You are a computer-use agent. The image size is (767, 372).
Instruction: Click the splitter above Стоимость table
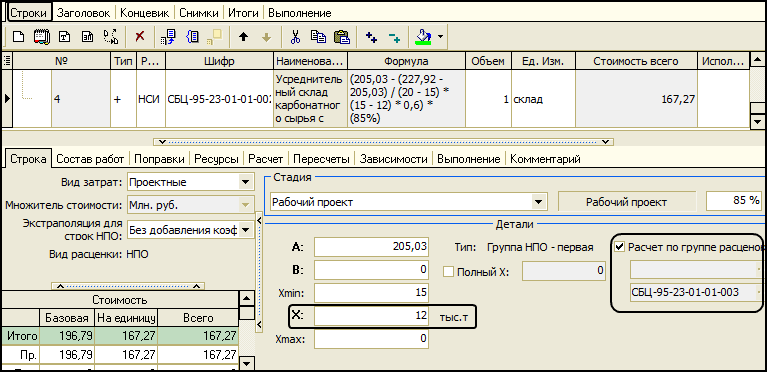point(128,286)
